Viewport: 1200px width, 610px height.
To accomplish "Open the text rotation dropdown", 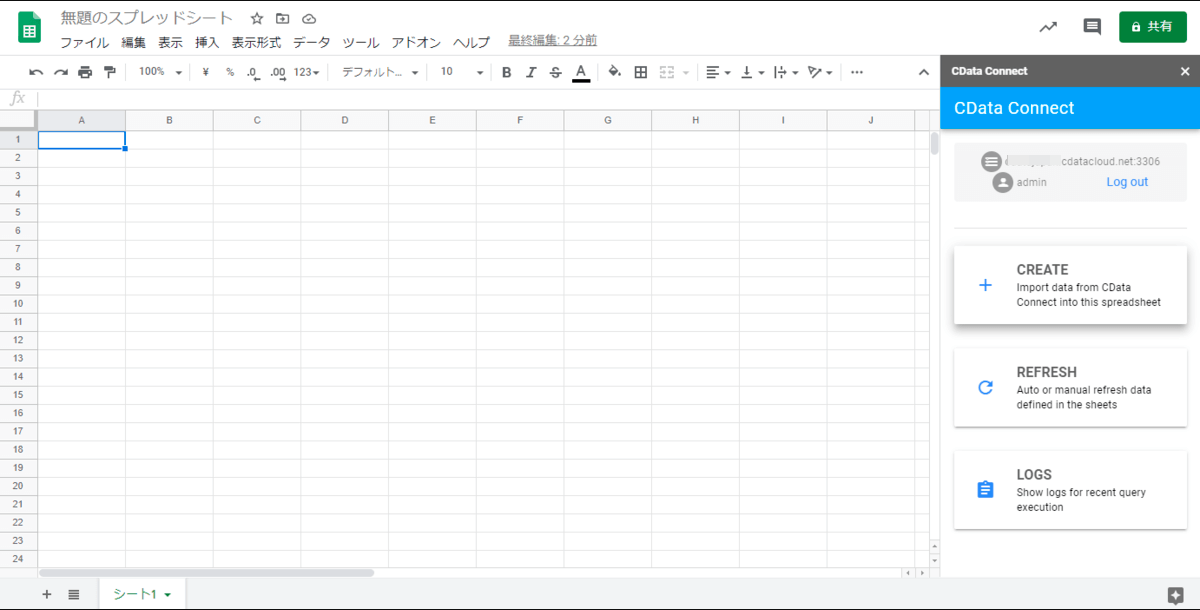I will [820, 72].
